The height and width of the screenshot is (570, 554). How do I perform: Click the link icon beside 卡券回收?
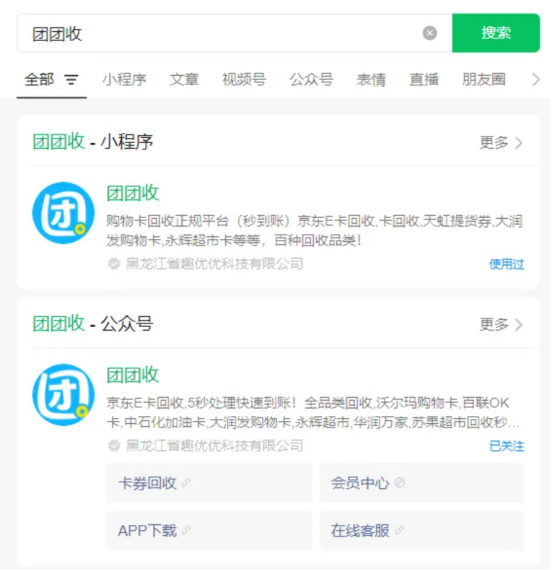coord(186,483)
